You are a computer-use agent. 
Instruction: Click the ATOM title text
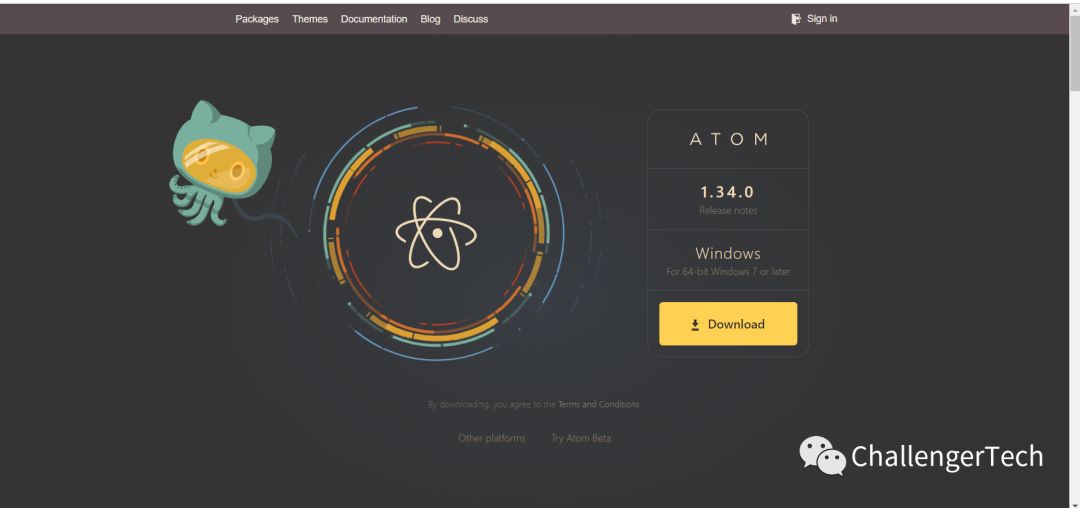[729, 139]
